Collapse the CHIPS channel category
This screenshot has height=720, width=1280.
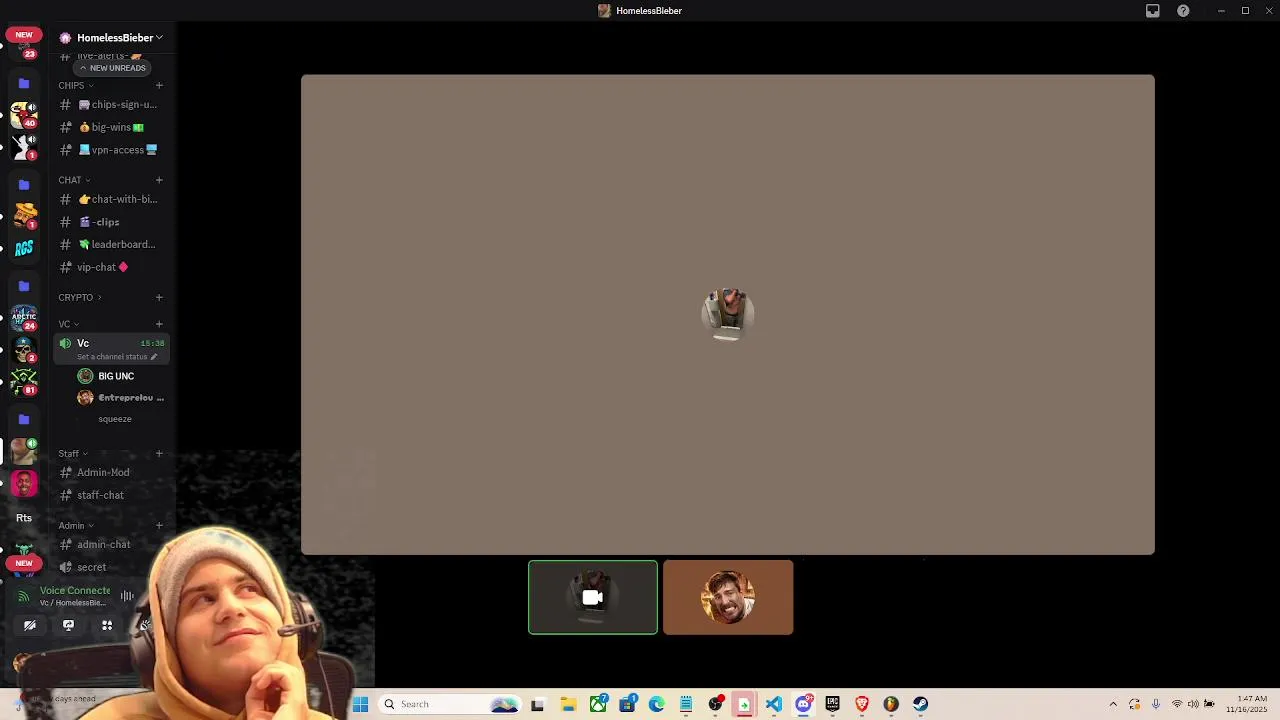[75, 85]
